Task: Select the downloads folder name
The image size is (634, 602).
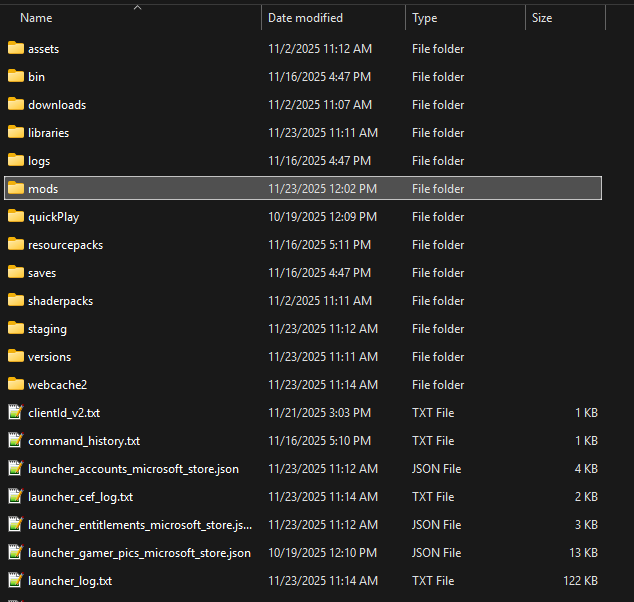Action: coord(57,105)
